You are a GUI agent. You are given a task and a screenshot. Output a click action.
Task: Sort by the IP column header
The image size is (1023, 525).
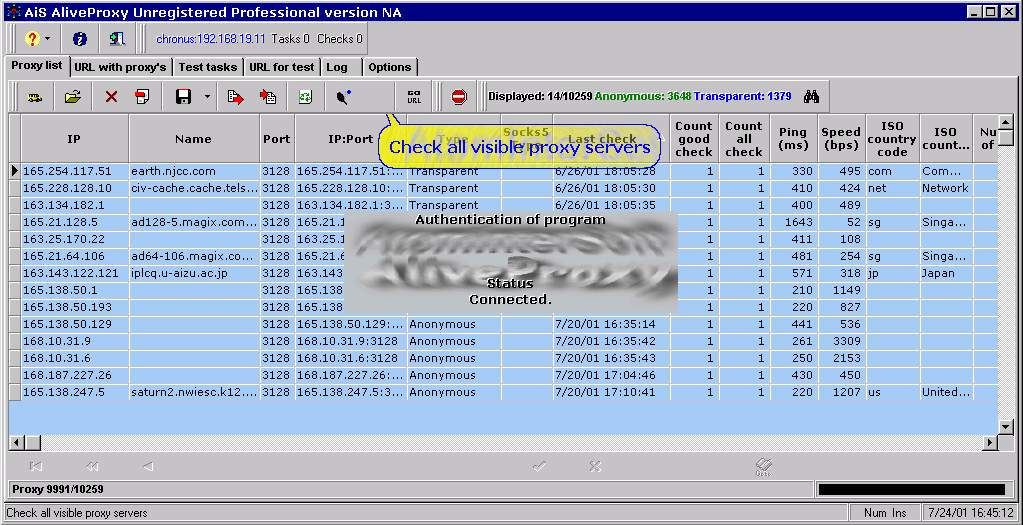tap(74, 139)
